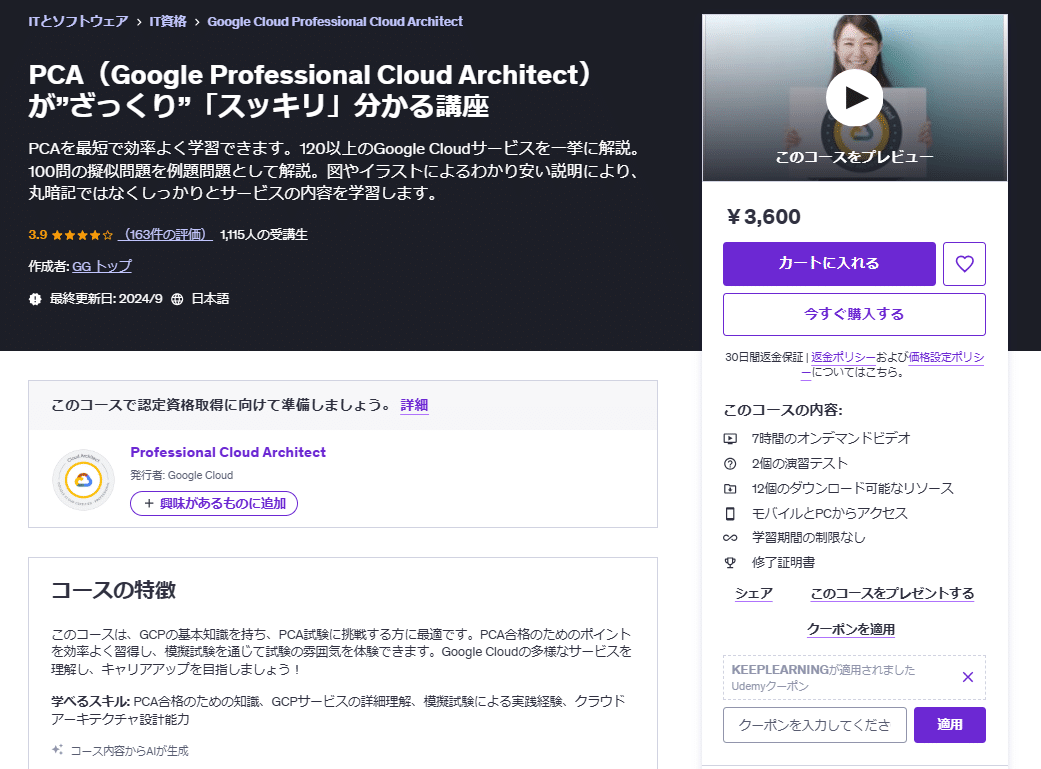
Task: Focus the coupon code input field
Action: [815, 725]
